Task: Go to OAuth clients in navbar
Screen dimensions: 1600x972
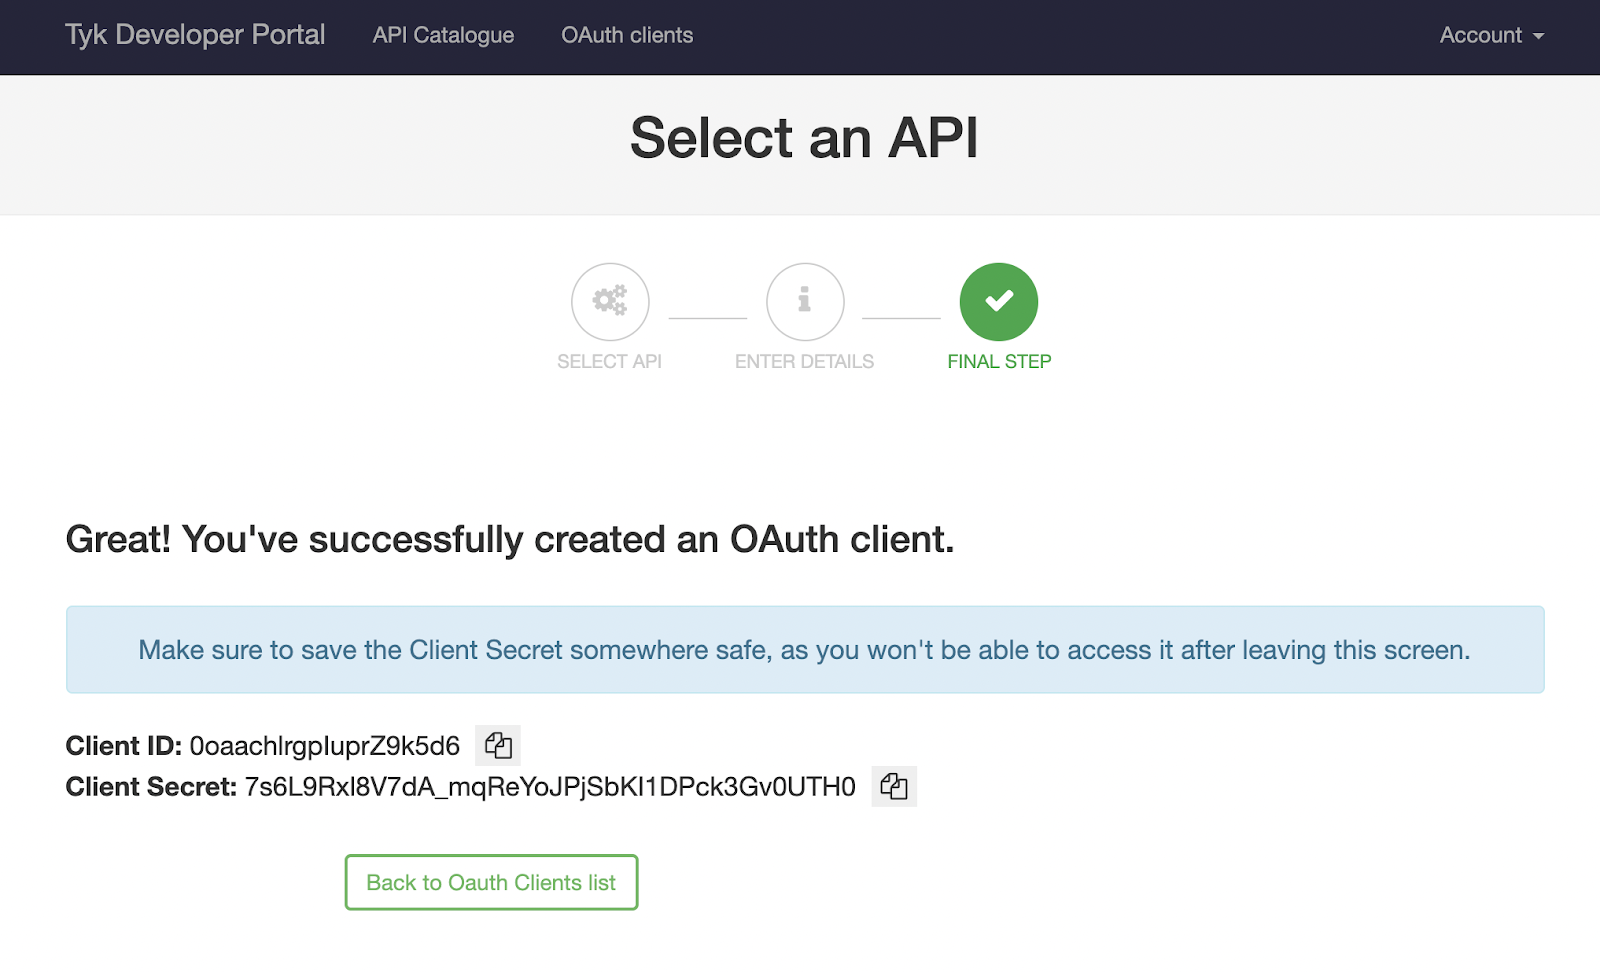Action: click(627, 35)
